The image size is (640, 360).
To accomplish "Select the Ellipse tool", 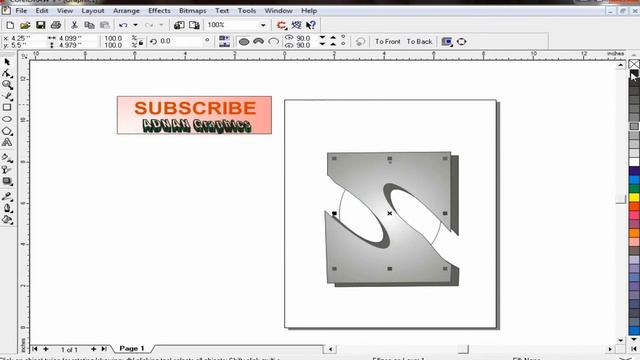I will (7, 119).
